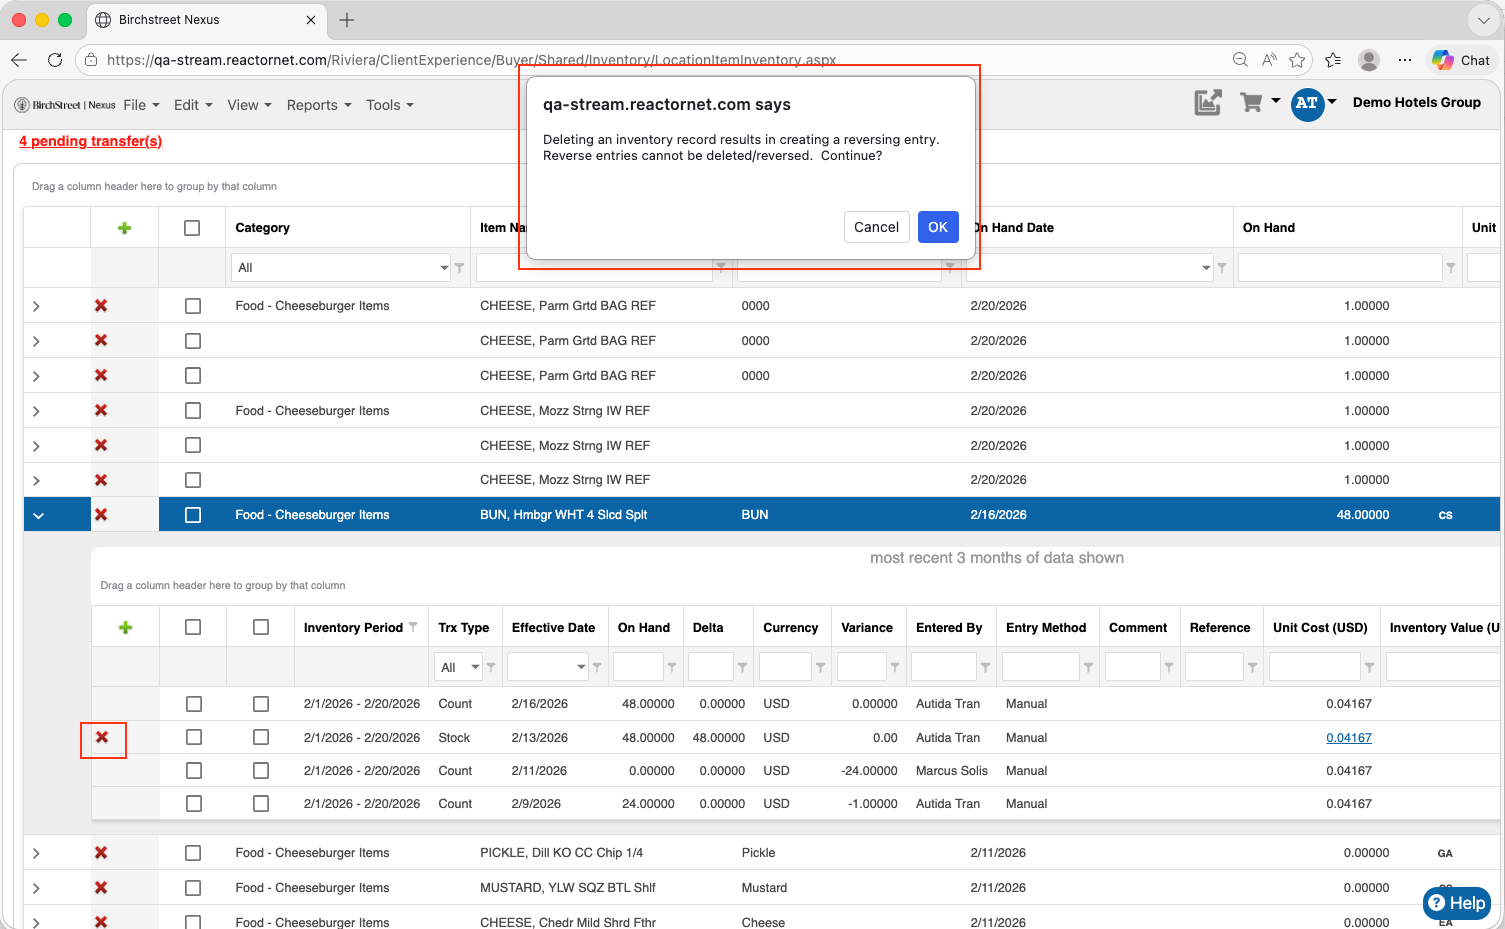Viewport: 1505px width, 929px height.
Task: Open browser profile icon
Action: click(1369, 60)
